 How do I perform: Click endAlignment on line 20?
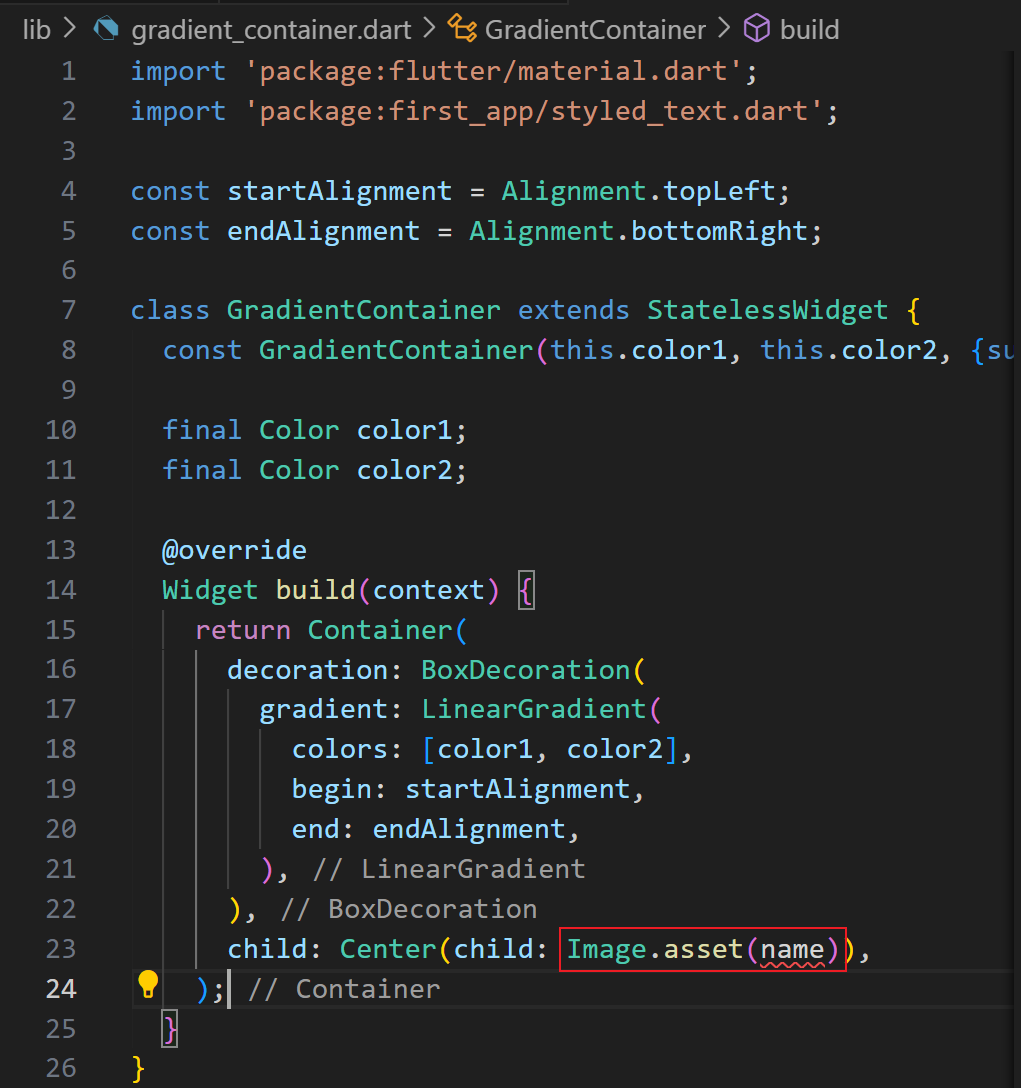pyautogui.click(x=469, y=830)
